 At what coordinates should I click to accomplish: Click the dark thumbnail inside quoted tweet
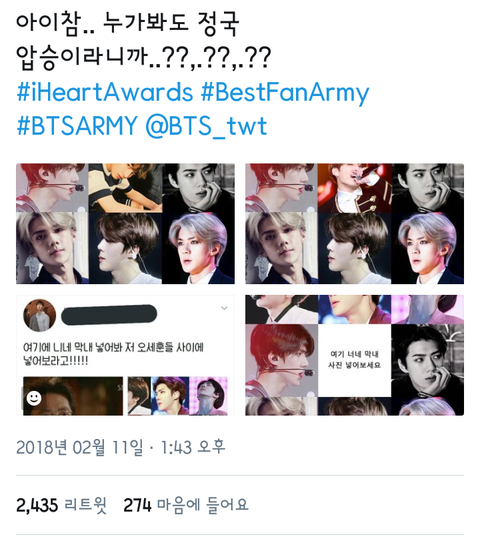(73, 396)
